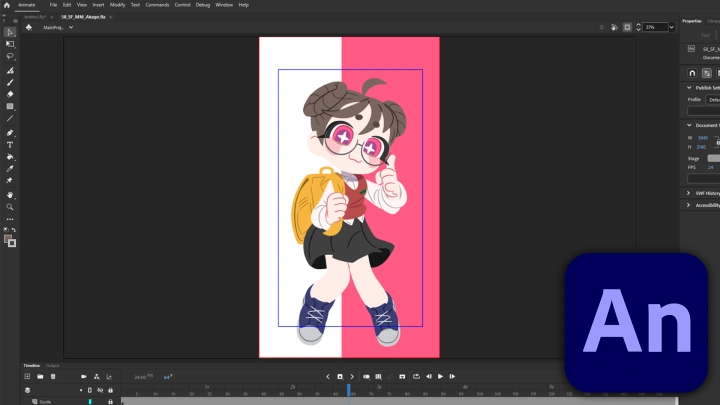
Task: Open the MainProj scene dropdown
Action: click(71, 28)
